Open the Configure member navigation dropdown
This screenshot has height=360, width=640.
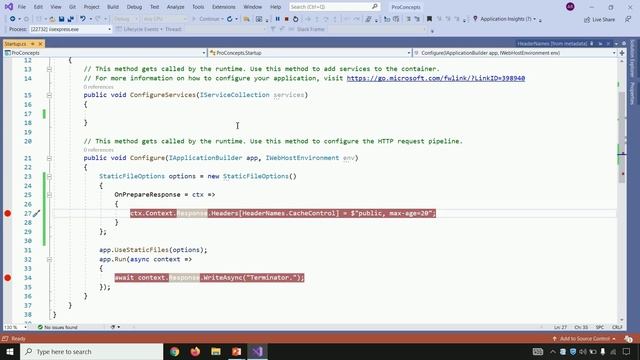515,53
